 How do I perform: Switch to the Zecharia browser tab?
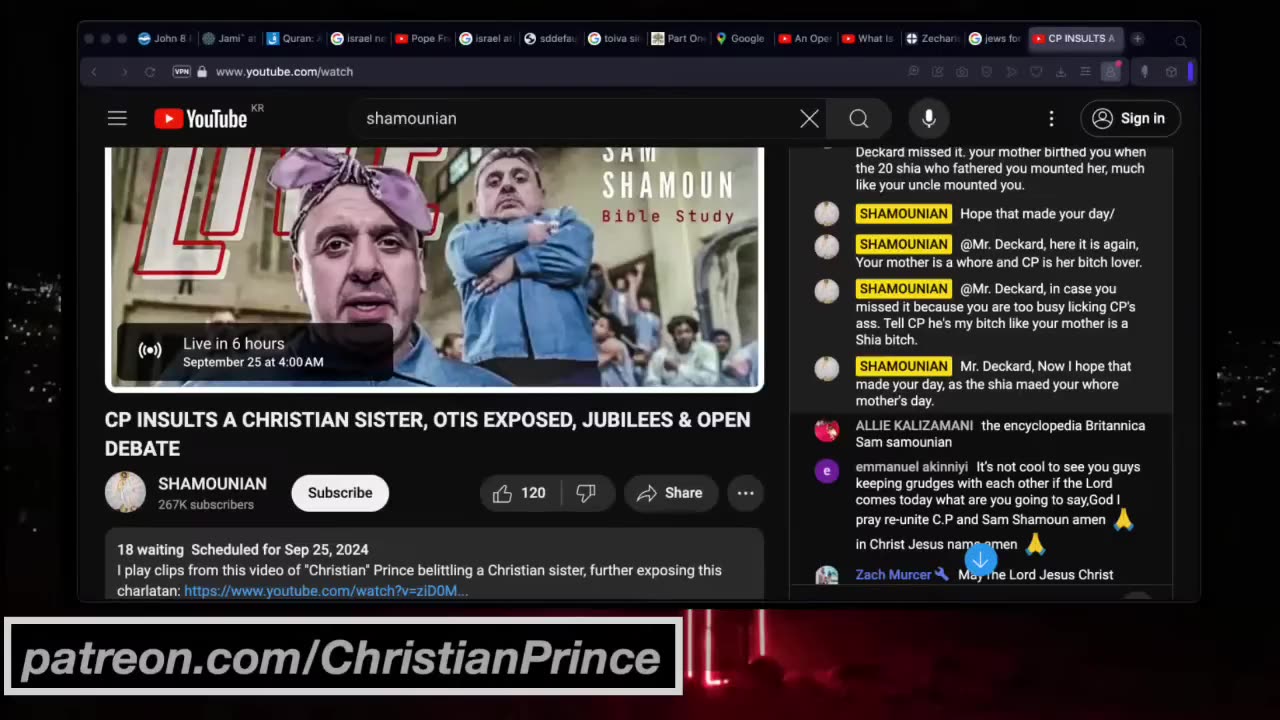pos(933,38)
